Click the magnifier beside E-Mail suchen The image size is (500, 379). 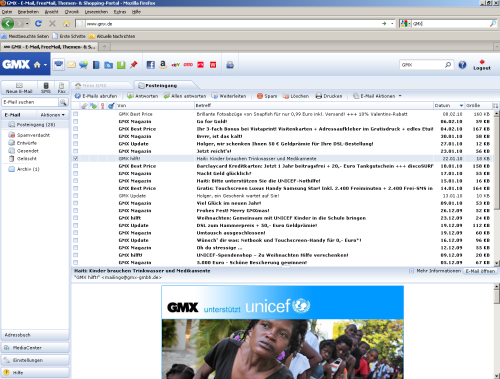point(63,102)
